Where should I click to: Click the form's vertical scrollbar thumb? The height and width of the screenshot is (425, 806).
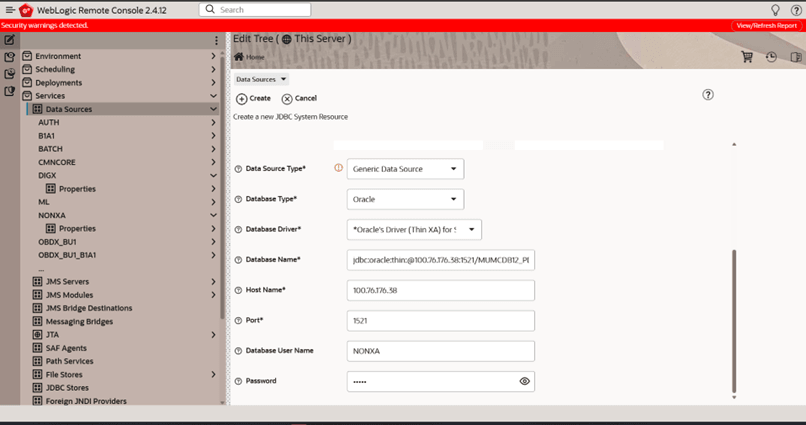point(734,321)
